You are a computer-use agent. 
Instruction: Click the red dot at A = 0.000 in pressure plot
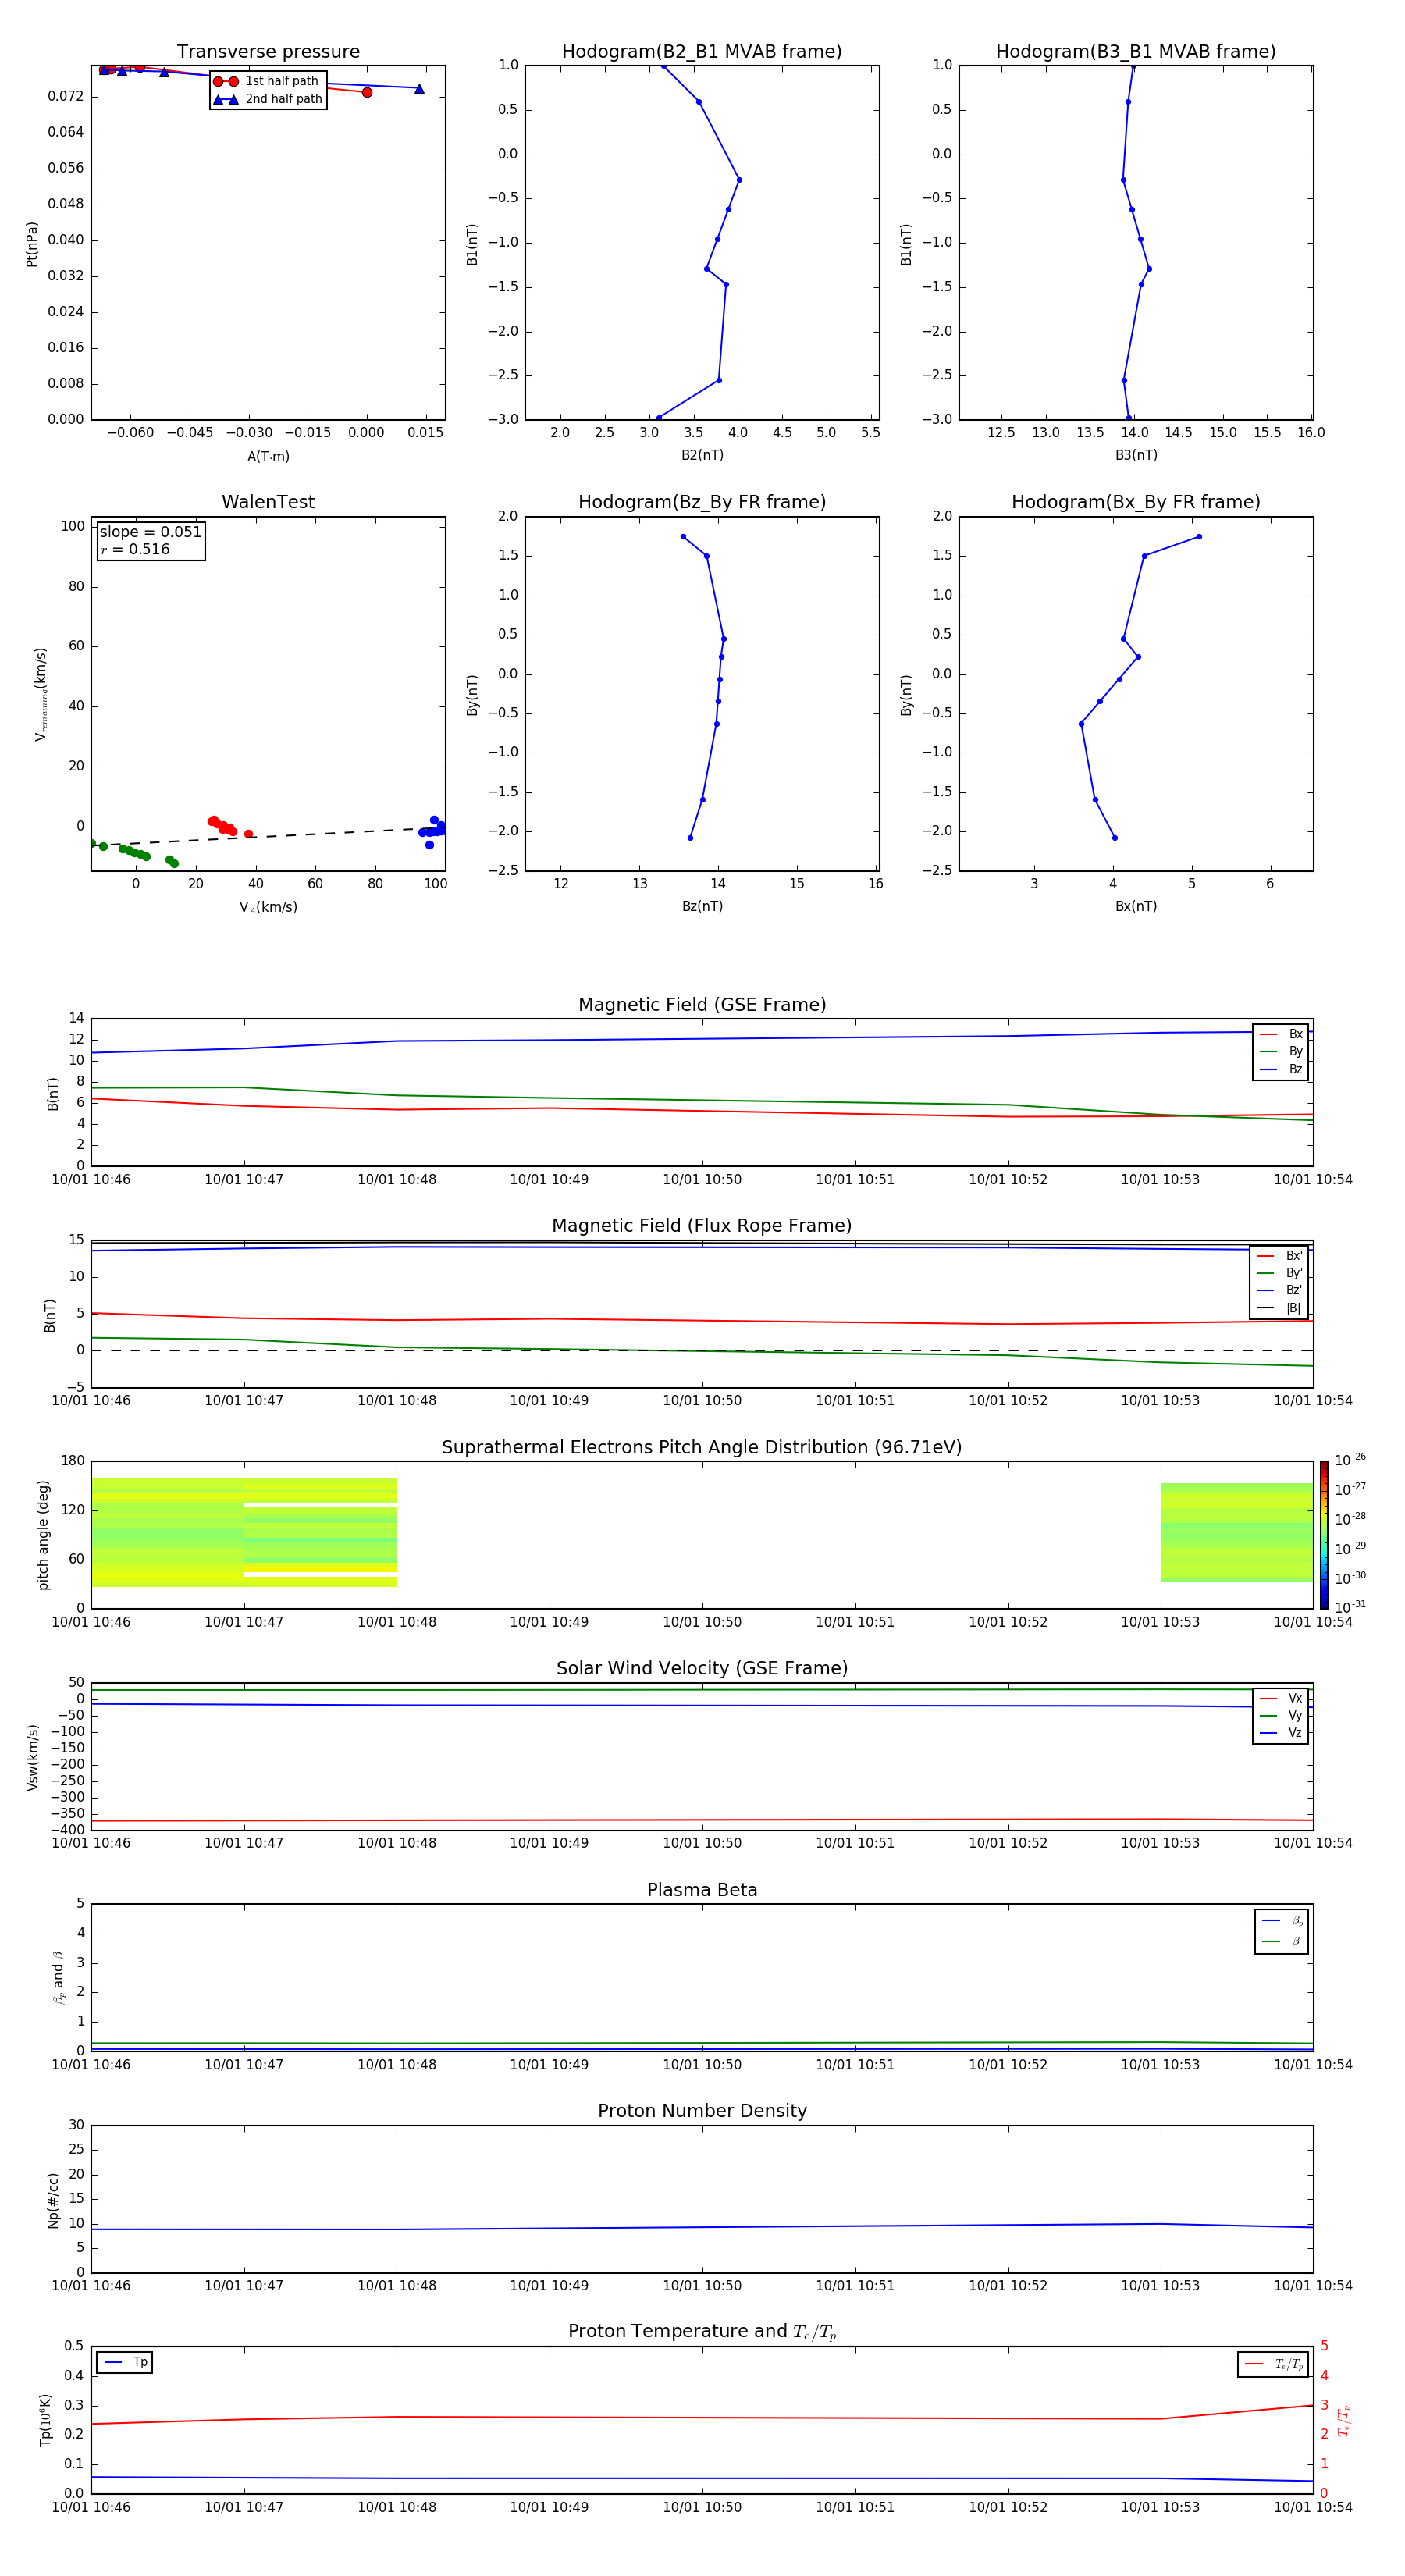[367, 92]
